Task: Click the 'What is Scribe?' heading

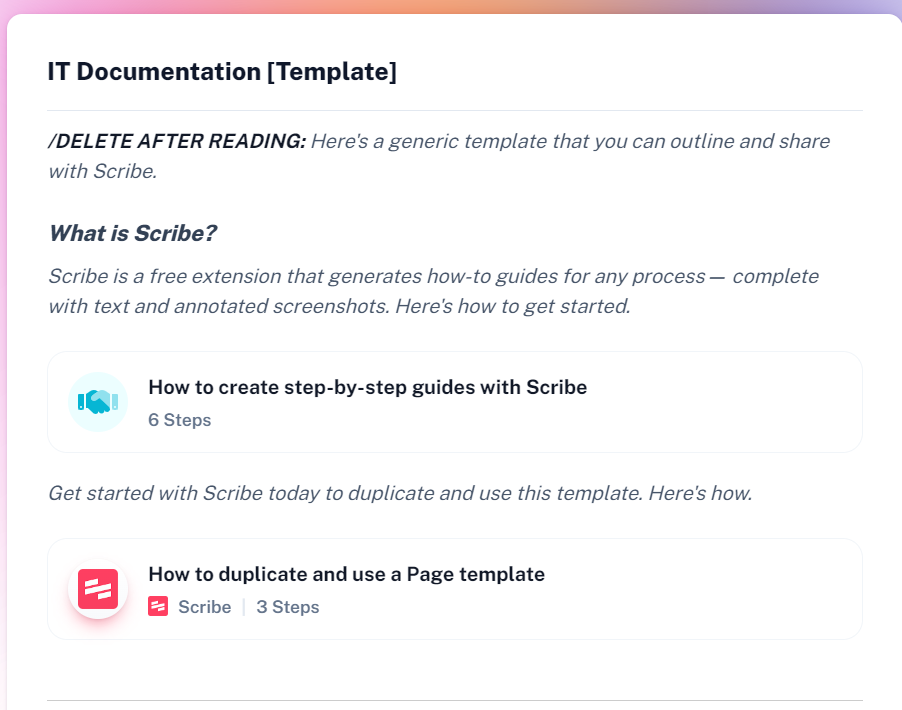Action: [x=133, y=234]
